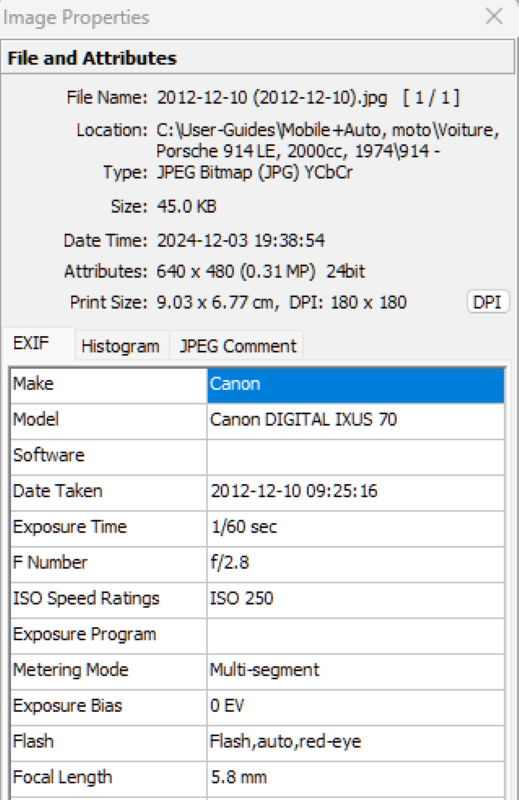519x800 pixels.
Task: Switch to the Histogram tab
Action: point(120,346)
